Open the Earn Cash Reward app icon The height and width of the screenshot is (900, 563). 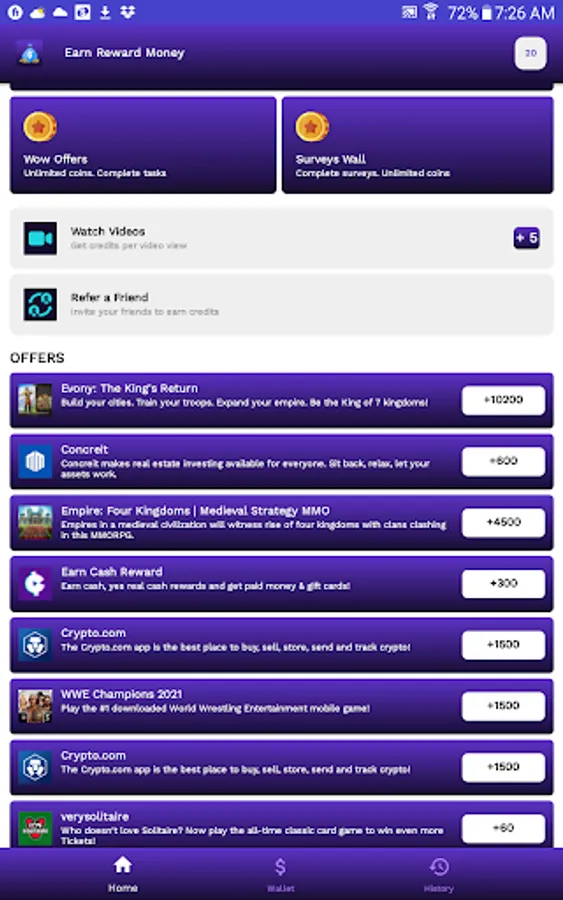pyautogui.click(x=35, y=584)
